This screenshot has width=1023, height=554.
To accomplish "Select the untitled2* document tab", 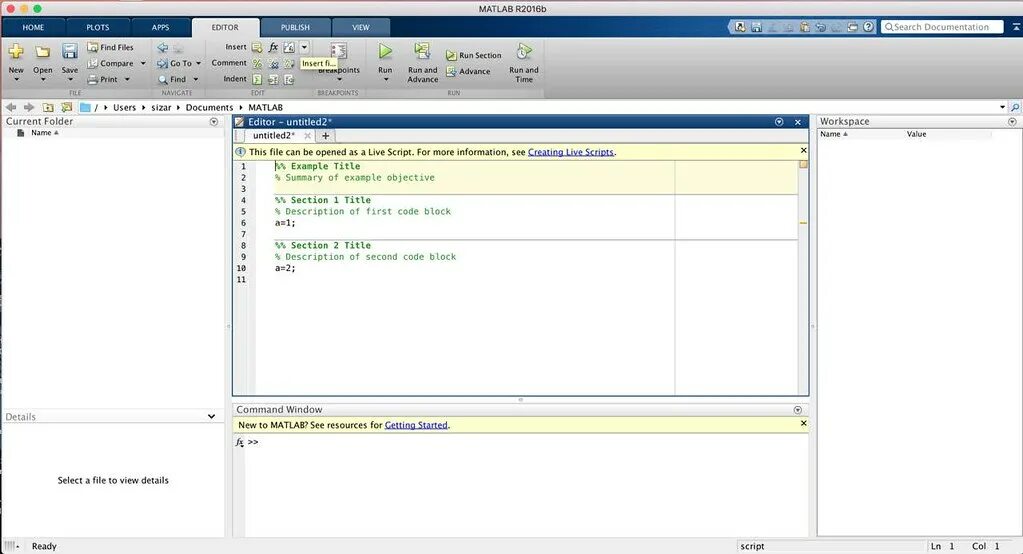I will coord(273,136).
